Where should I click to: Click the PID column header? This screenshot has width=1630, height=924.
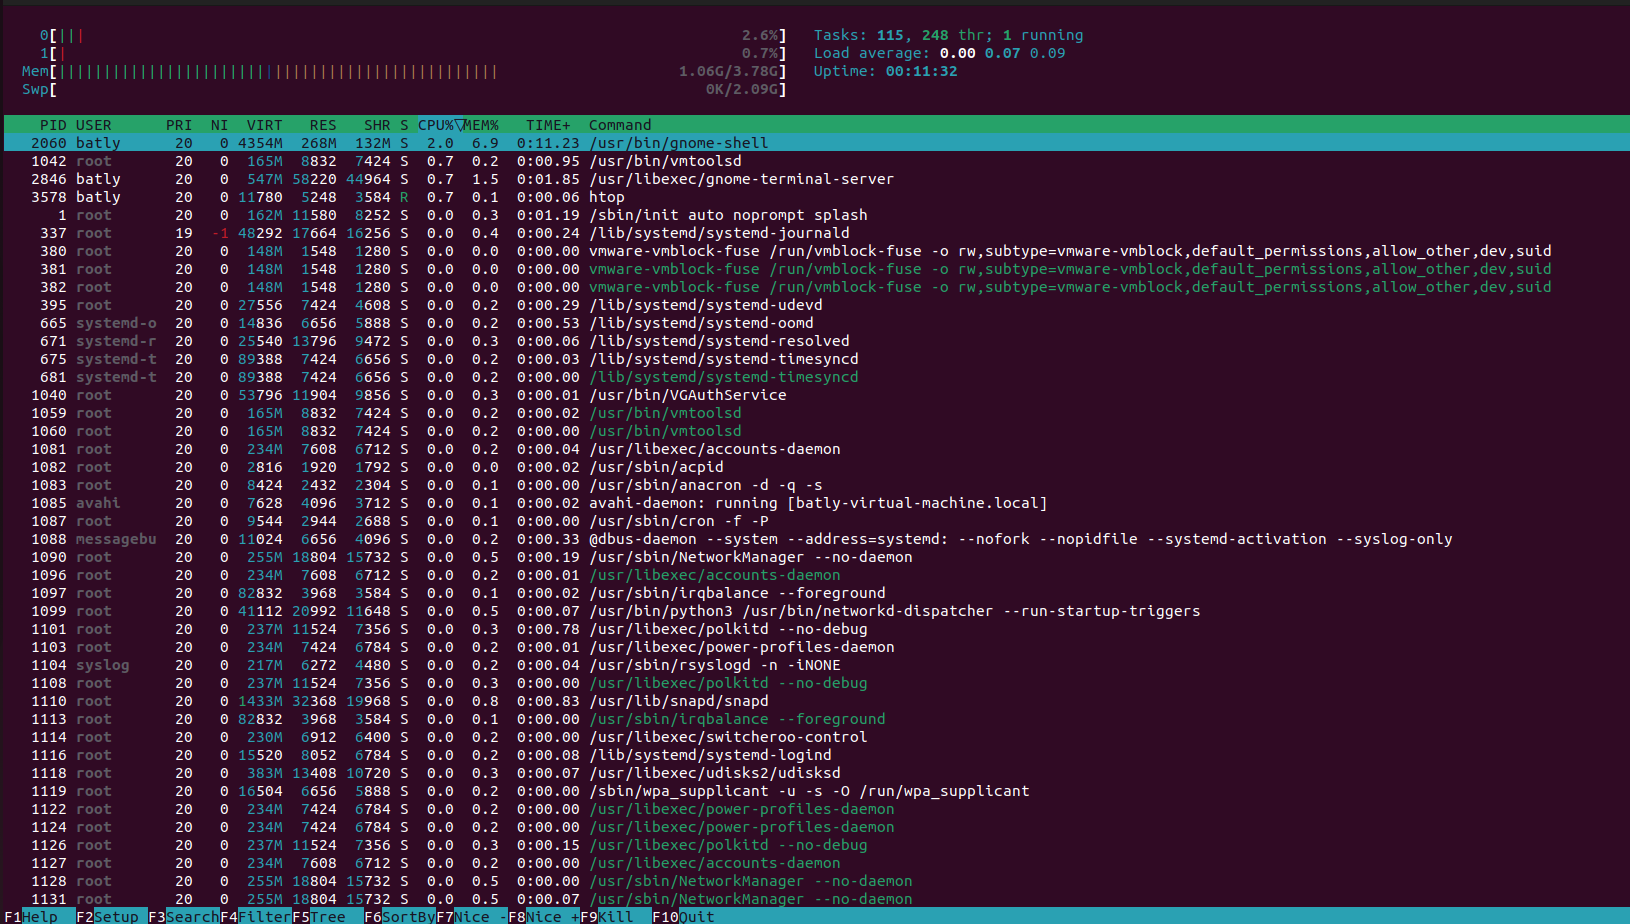[x=52, y=125]
